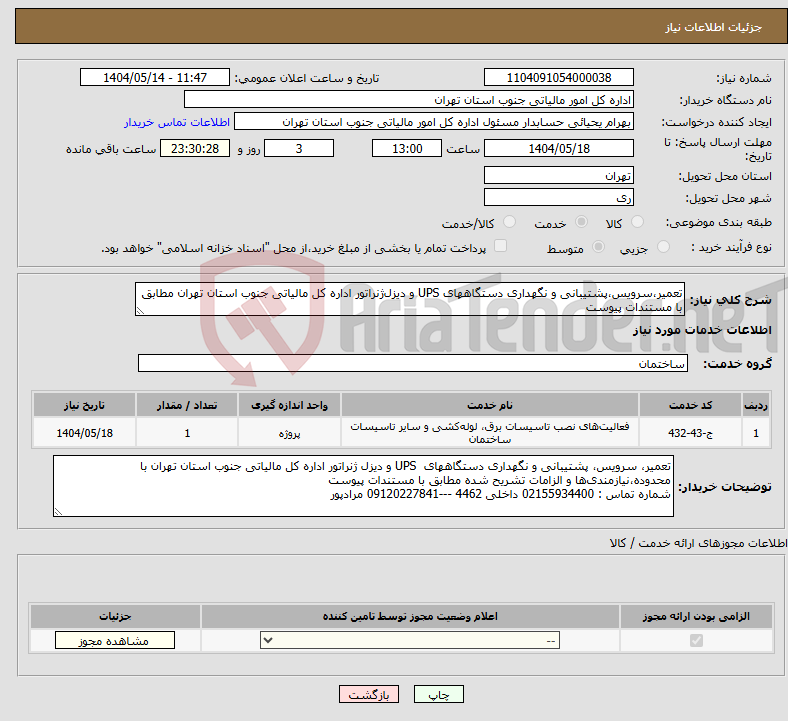This screenshot has width=788, height=721.
Task: Expand the اعلام وضعیت مجوز dropdown
Action: (x=410, y=640)
